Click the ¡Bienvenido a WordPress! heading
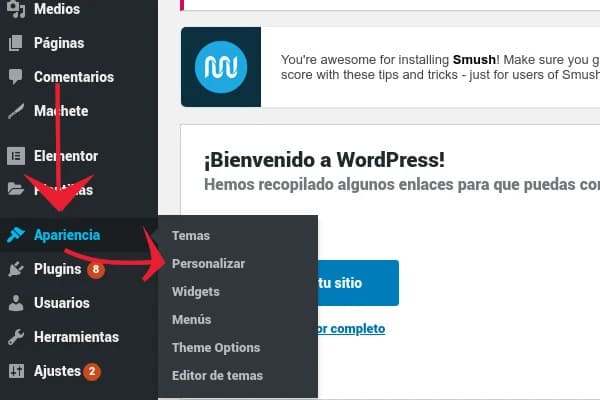 (x=324, y=160)
